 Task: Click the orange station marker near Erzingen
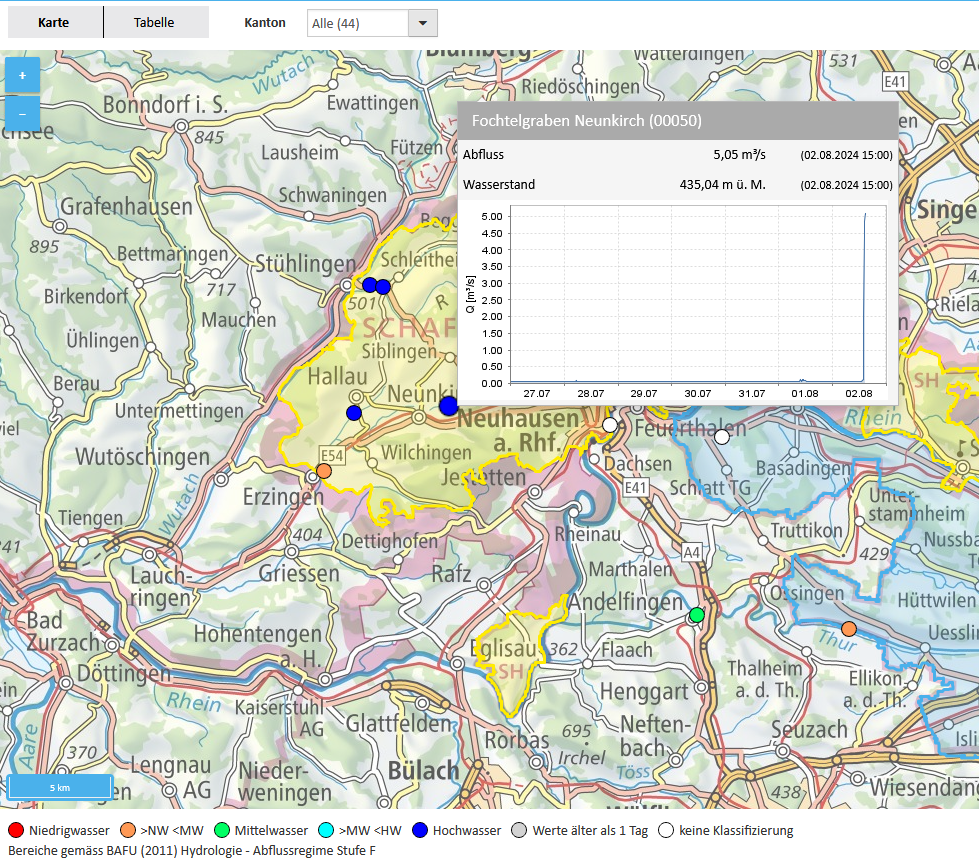click(x=323, y=471)
